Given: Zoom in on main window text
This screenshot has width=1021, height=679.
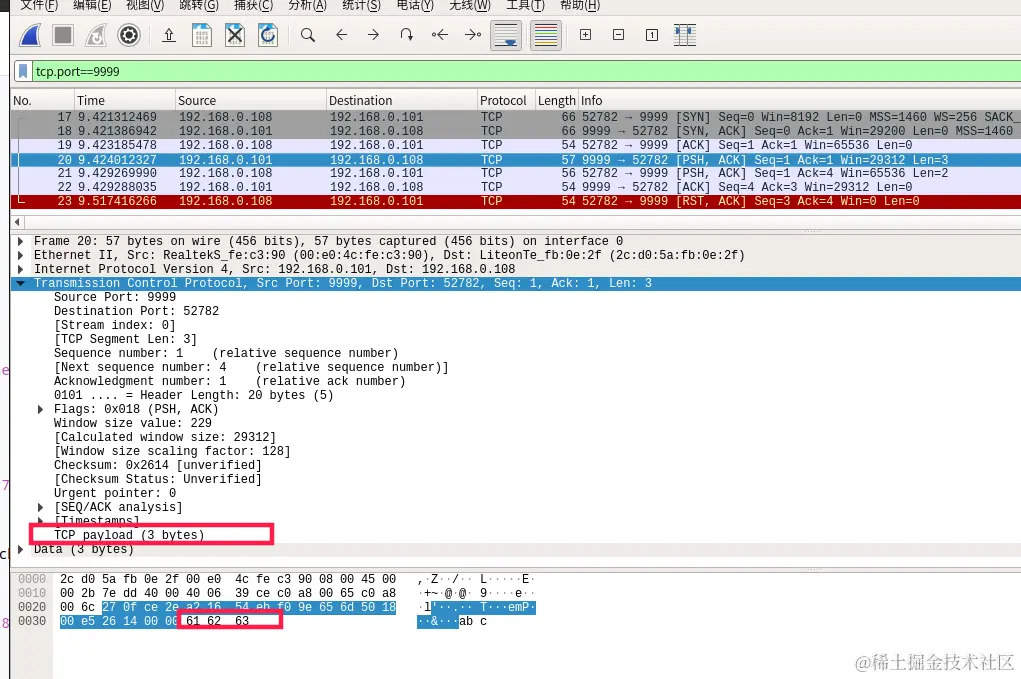Looking at the screenshot, I should pyautogui.click(x=585, y=35).
